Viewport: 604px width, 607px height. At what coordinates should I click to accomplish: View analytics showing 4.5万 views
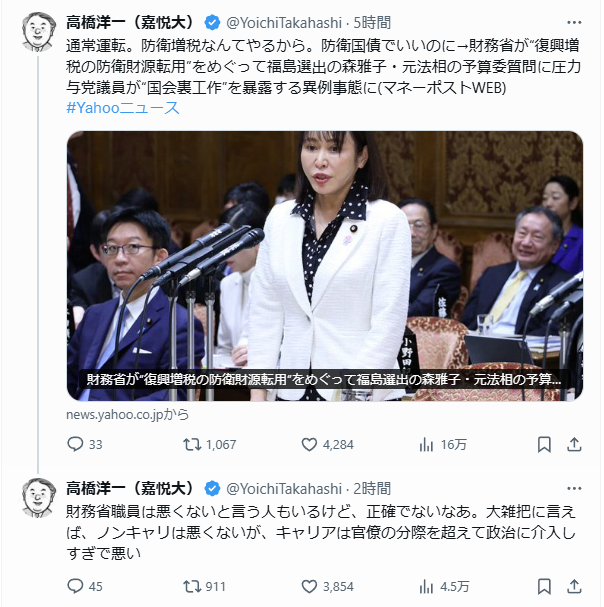pyautogui.click(x=444, y=586)
